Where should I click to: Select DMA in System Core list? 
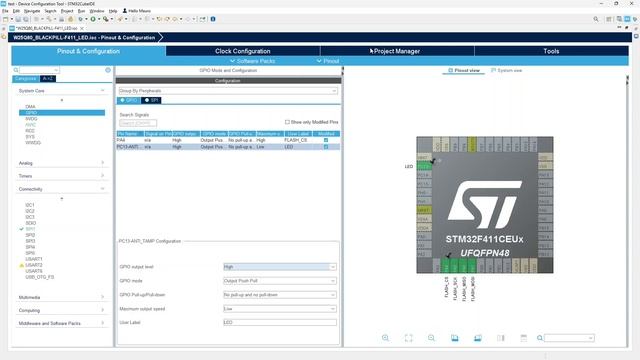point(30,107)
